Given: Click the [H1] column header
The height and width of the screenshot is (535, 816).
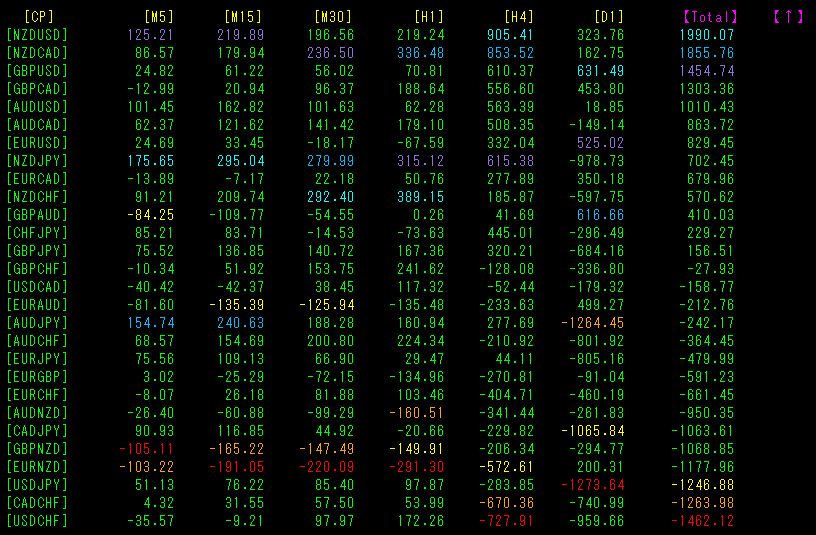Looking at the screenshot, I should (x=429, y=17).
